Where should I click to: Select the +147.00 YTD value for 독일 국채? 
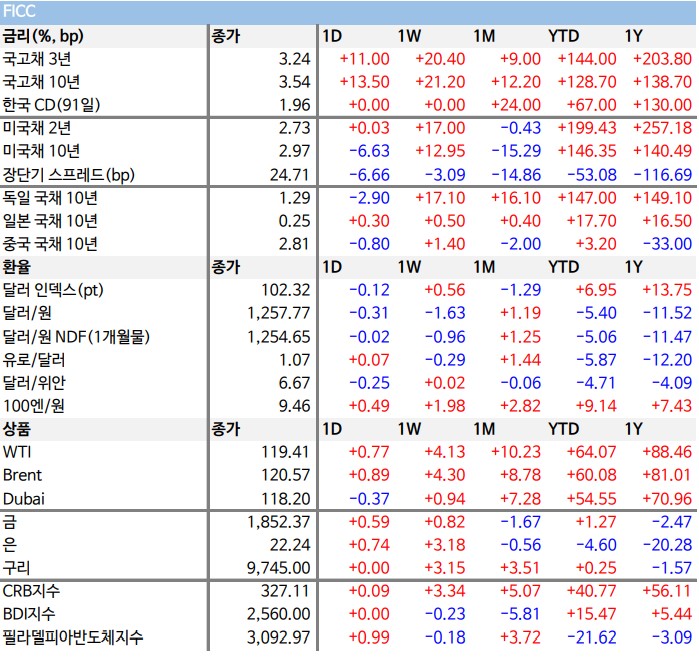click(x=587, y=198)
